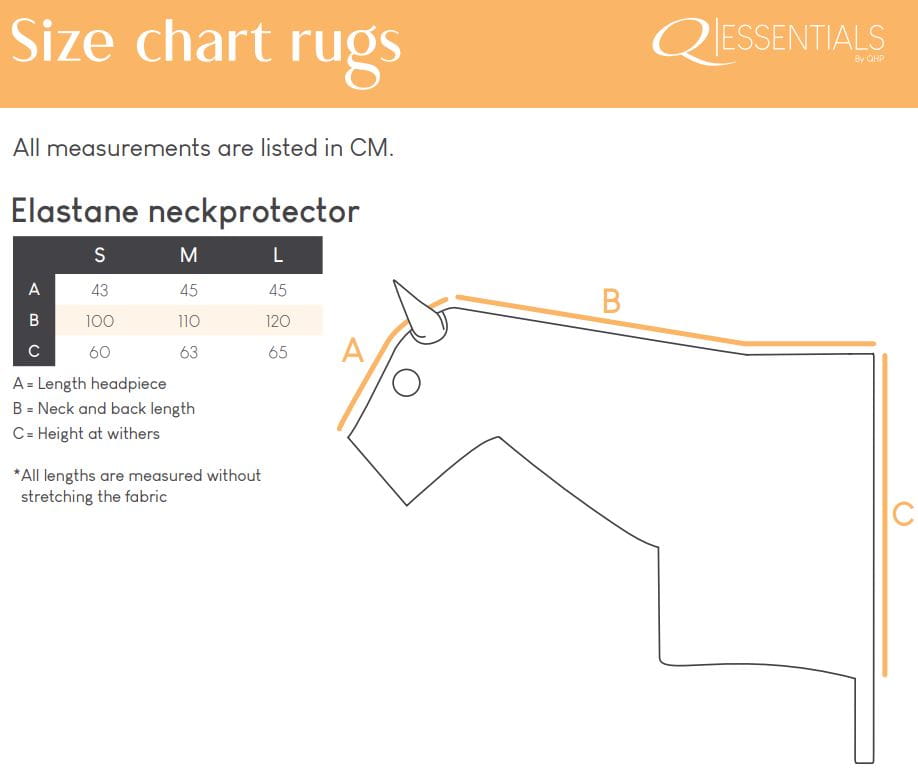The height and width of the screenshot is (771, 918).
Task: Click the value 43 in row A
Action: click(100, 290)
